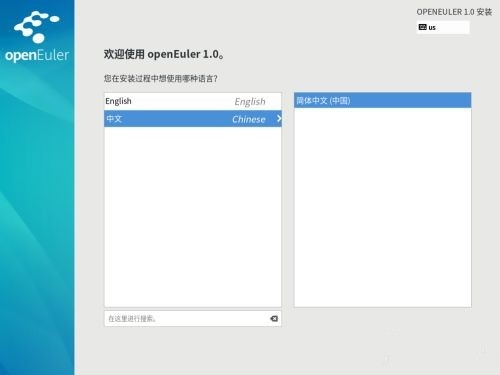
Task: Click the openEuler wordmark text
Action: 37,55
